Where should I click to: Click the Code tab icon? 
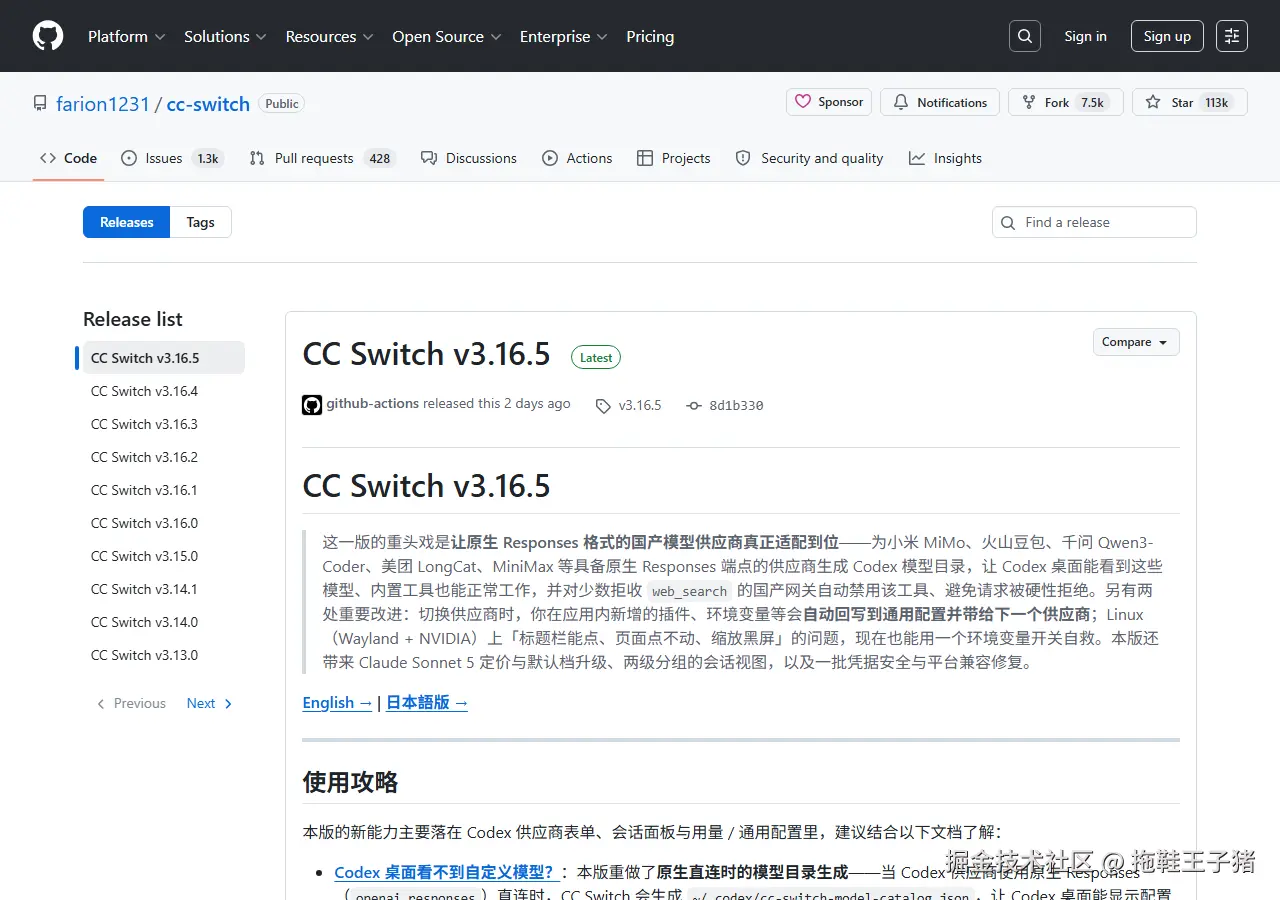pos(48,158)
